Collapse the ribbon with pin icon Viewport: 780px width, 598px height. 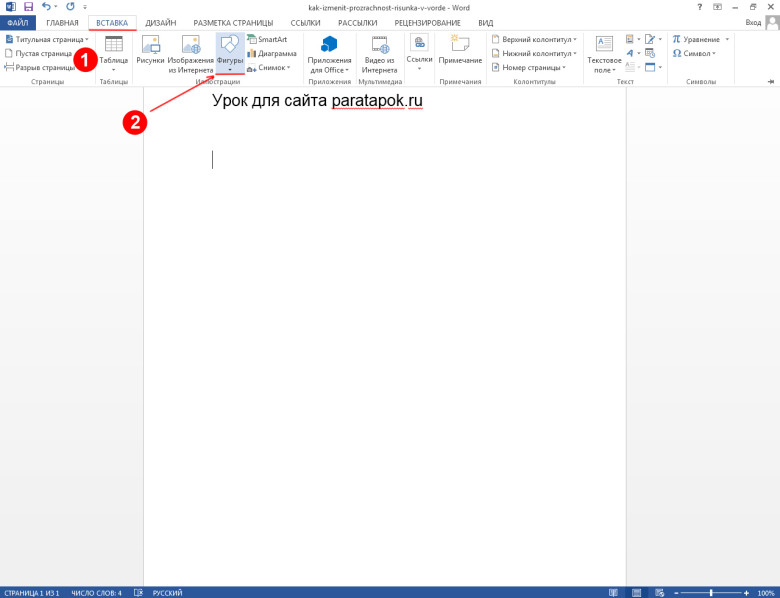tap(768, 80)
